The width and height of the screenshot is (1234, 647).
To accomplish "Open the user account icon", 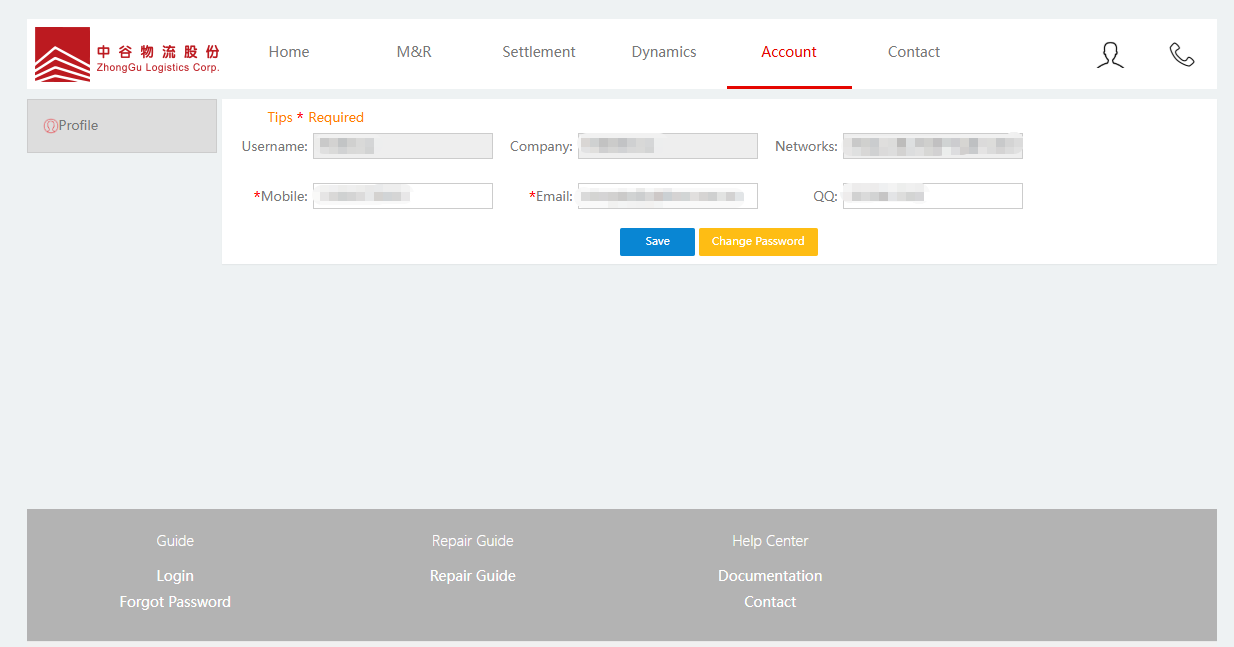I will click(x=1110, y=54).
